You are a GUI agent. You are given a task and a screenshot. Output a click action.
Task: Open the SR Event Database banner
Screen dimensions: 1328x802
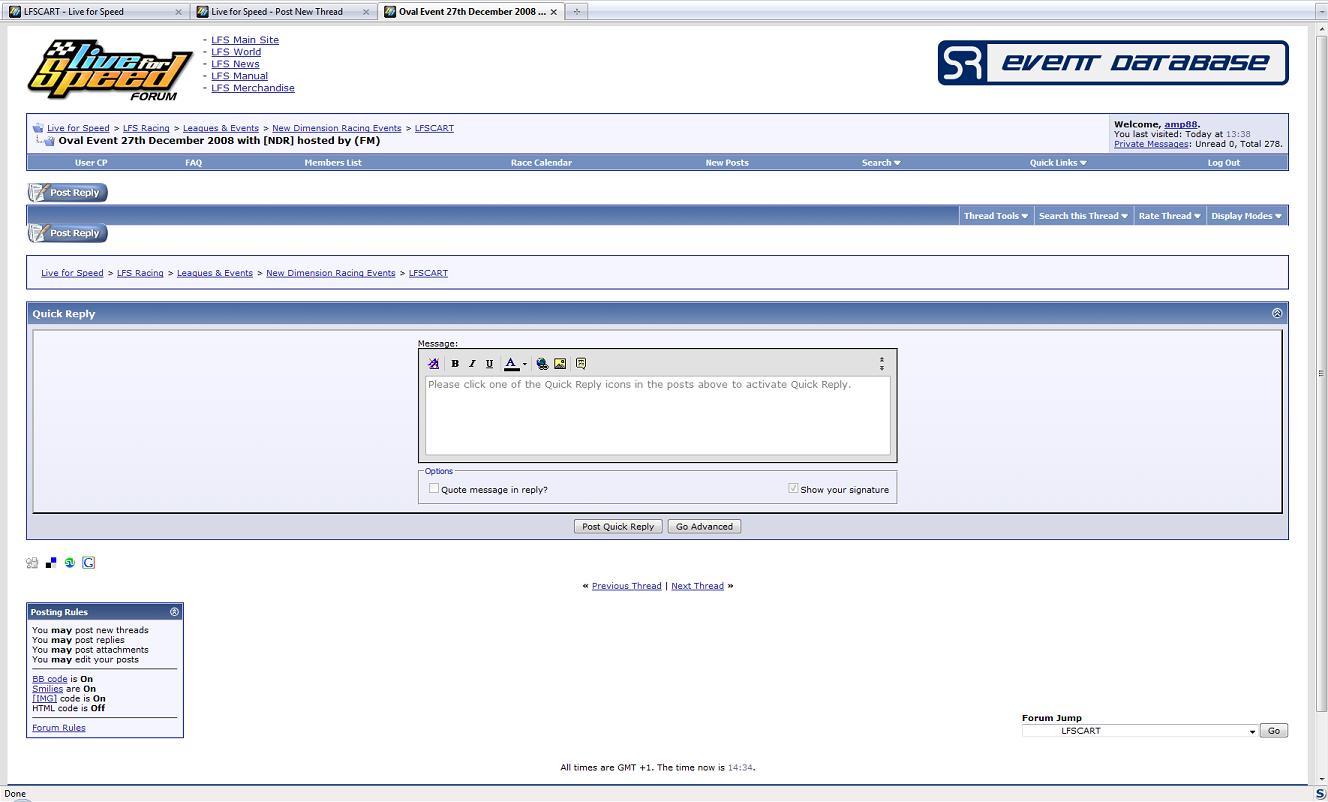click(1113, 63)
